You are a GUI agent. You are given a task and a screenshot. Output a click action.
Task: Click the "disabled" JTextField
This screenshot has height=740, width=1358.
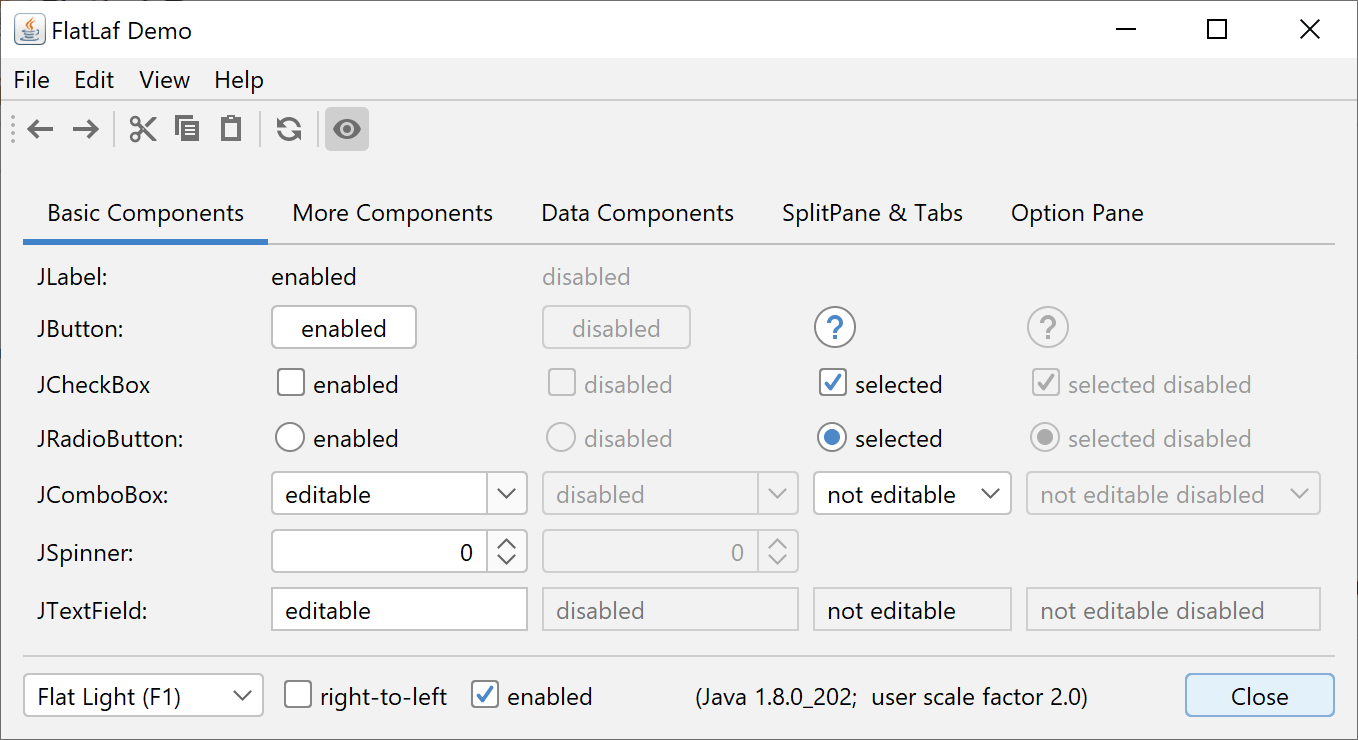tap(670, 609)
